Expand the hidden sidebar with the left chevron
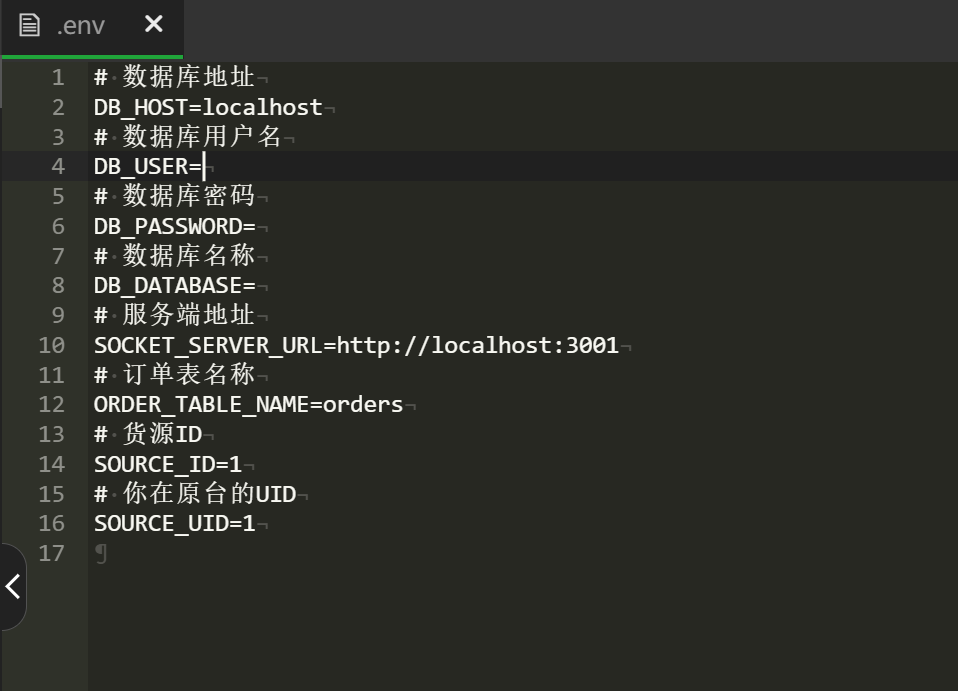958x691 pixels. (x=13, y=586)
